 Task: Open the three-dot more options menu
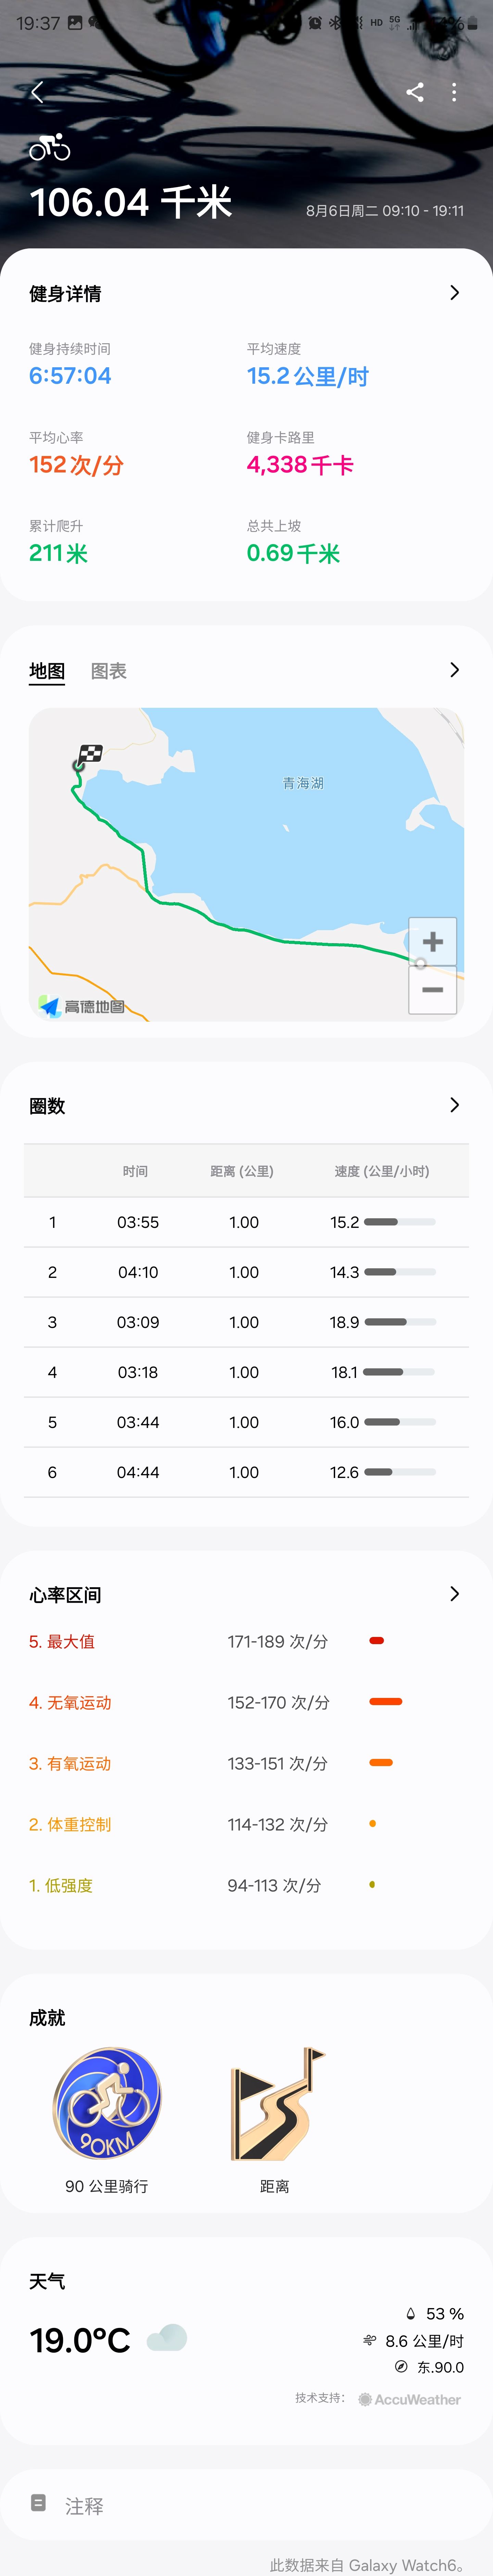(x=454, y=92)
